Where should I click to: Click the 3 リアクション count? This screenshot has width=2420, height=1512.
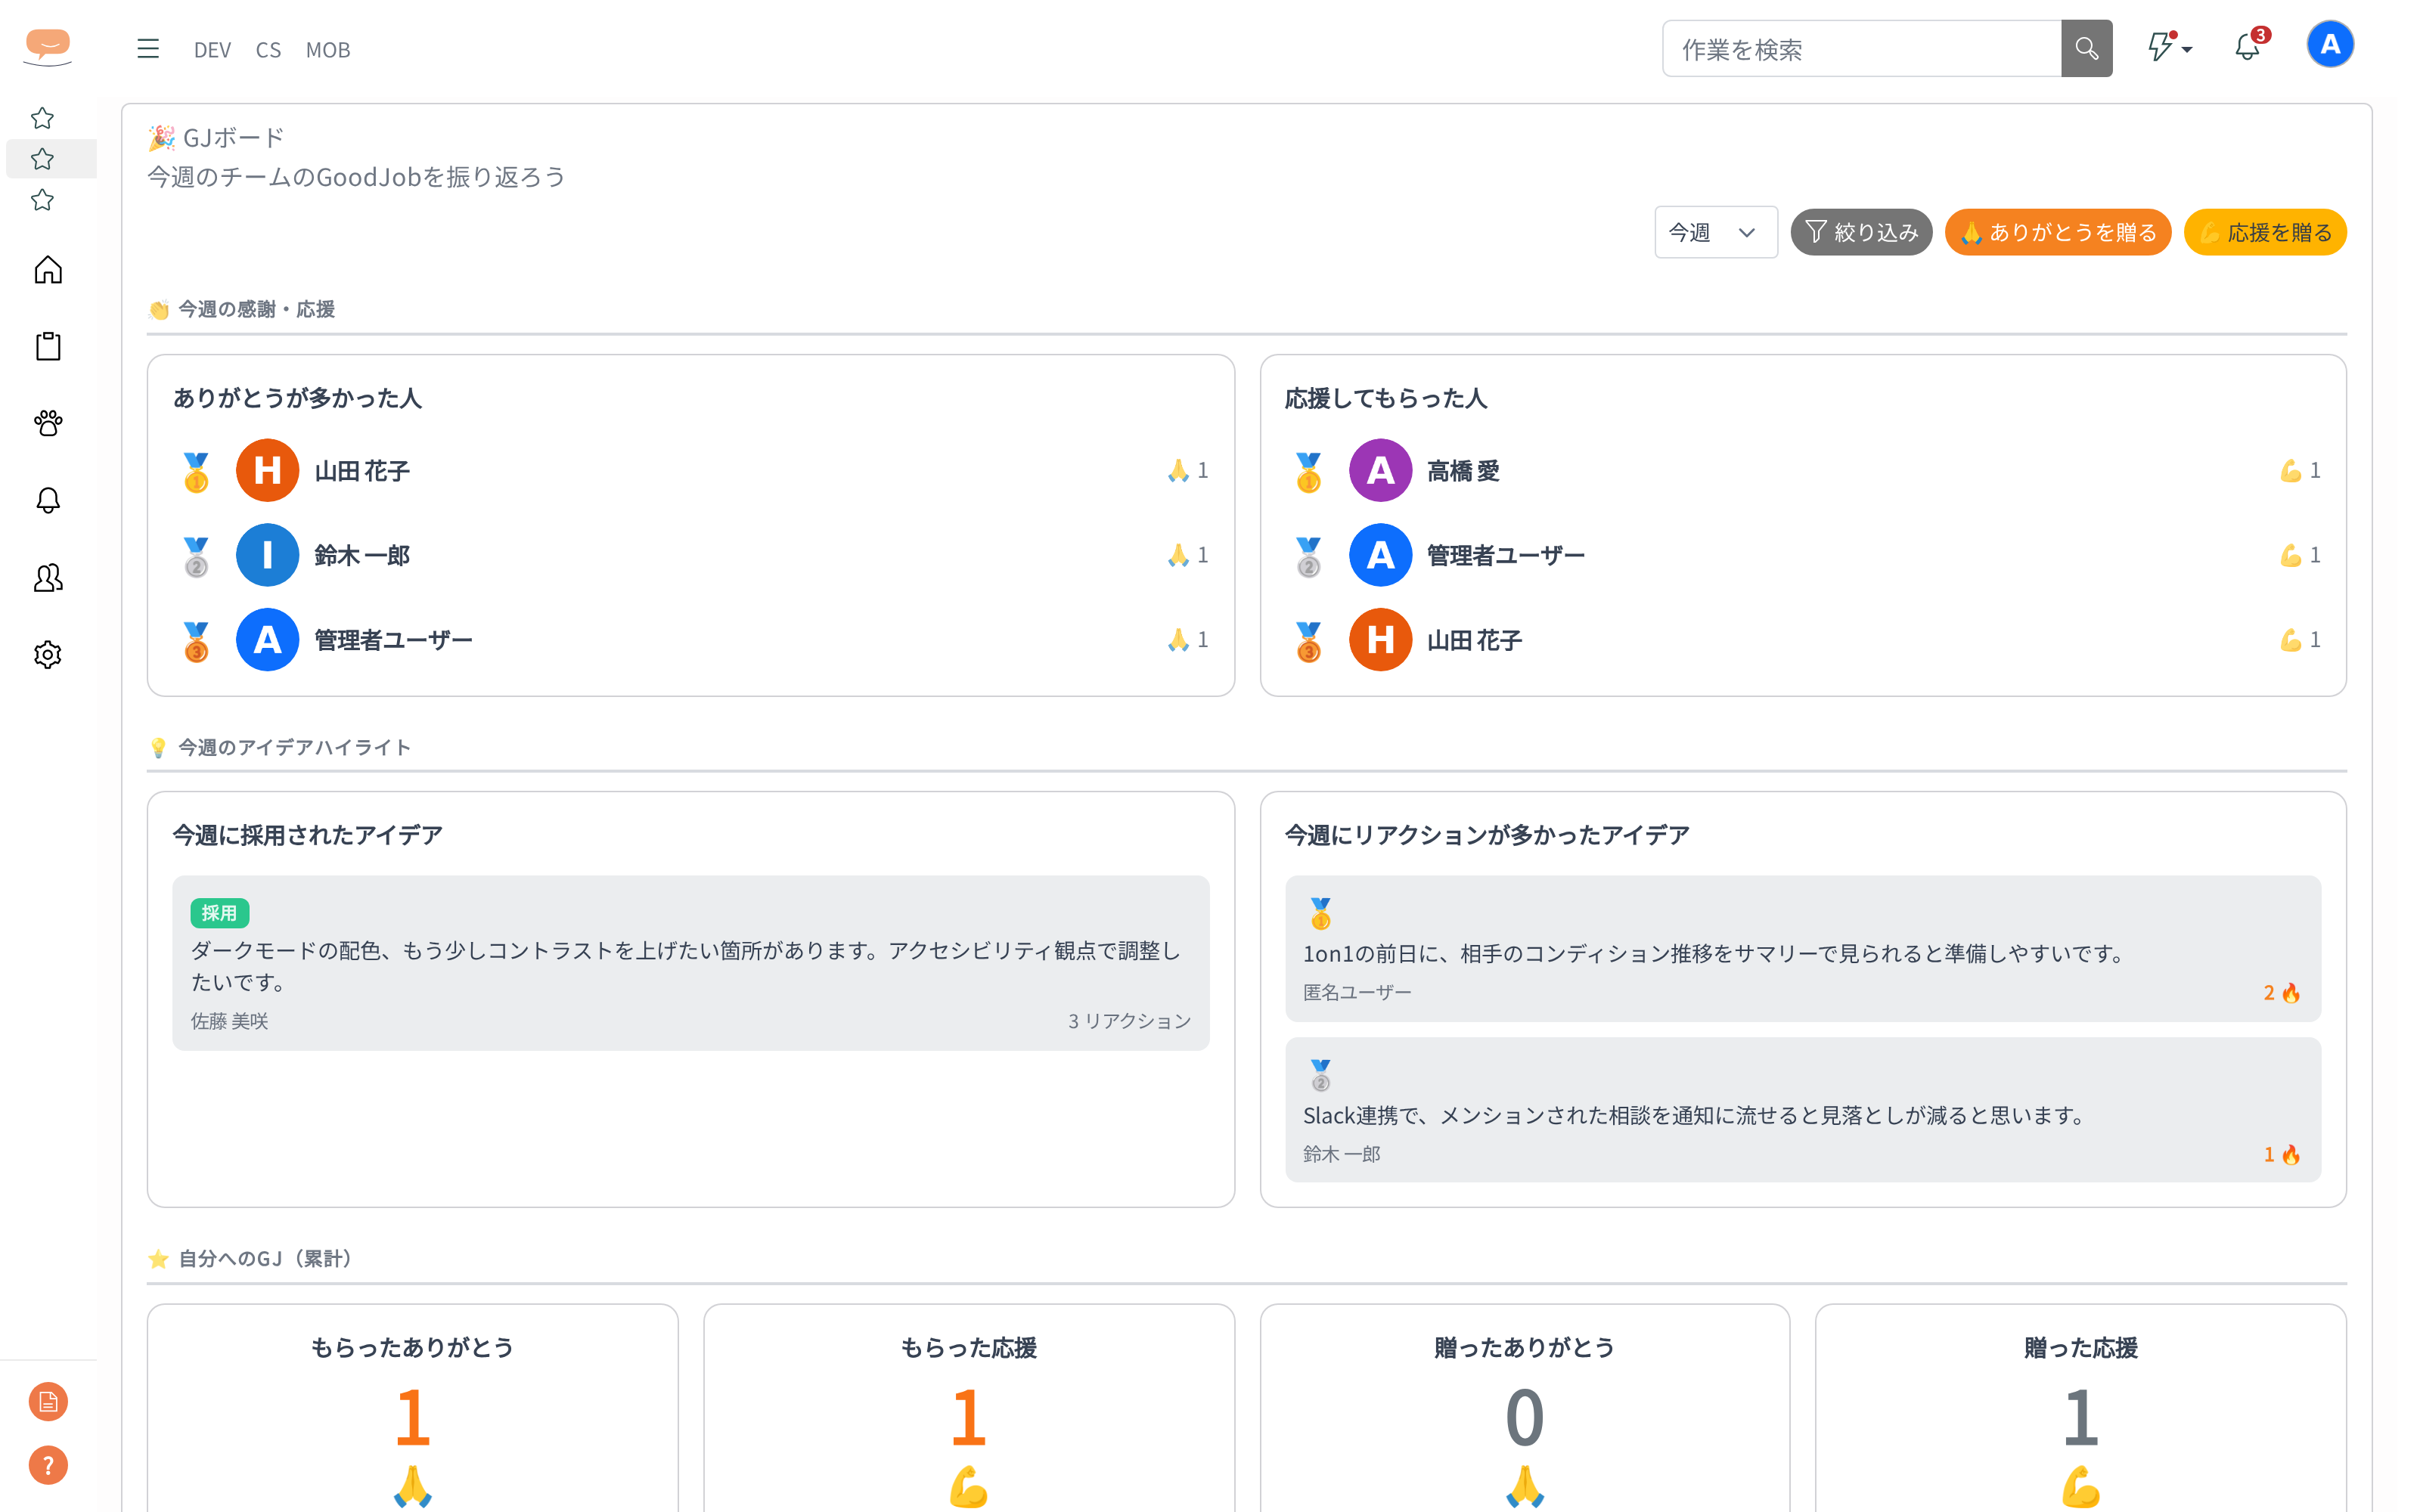click(1129, 1021)
